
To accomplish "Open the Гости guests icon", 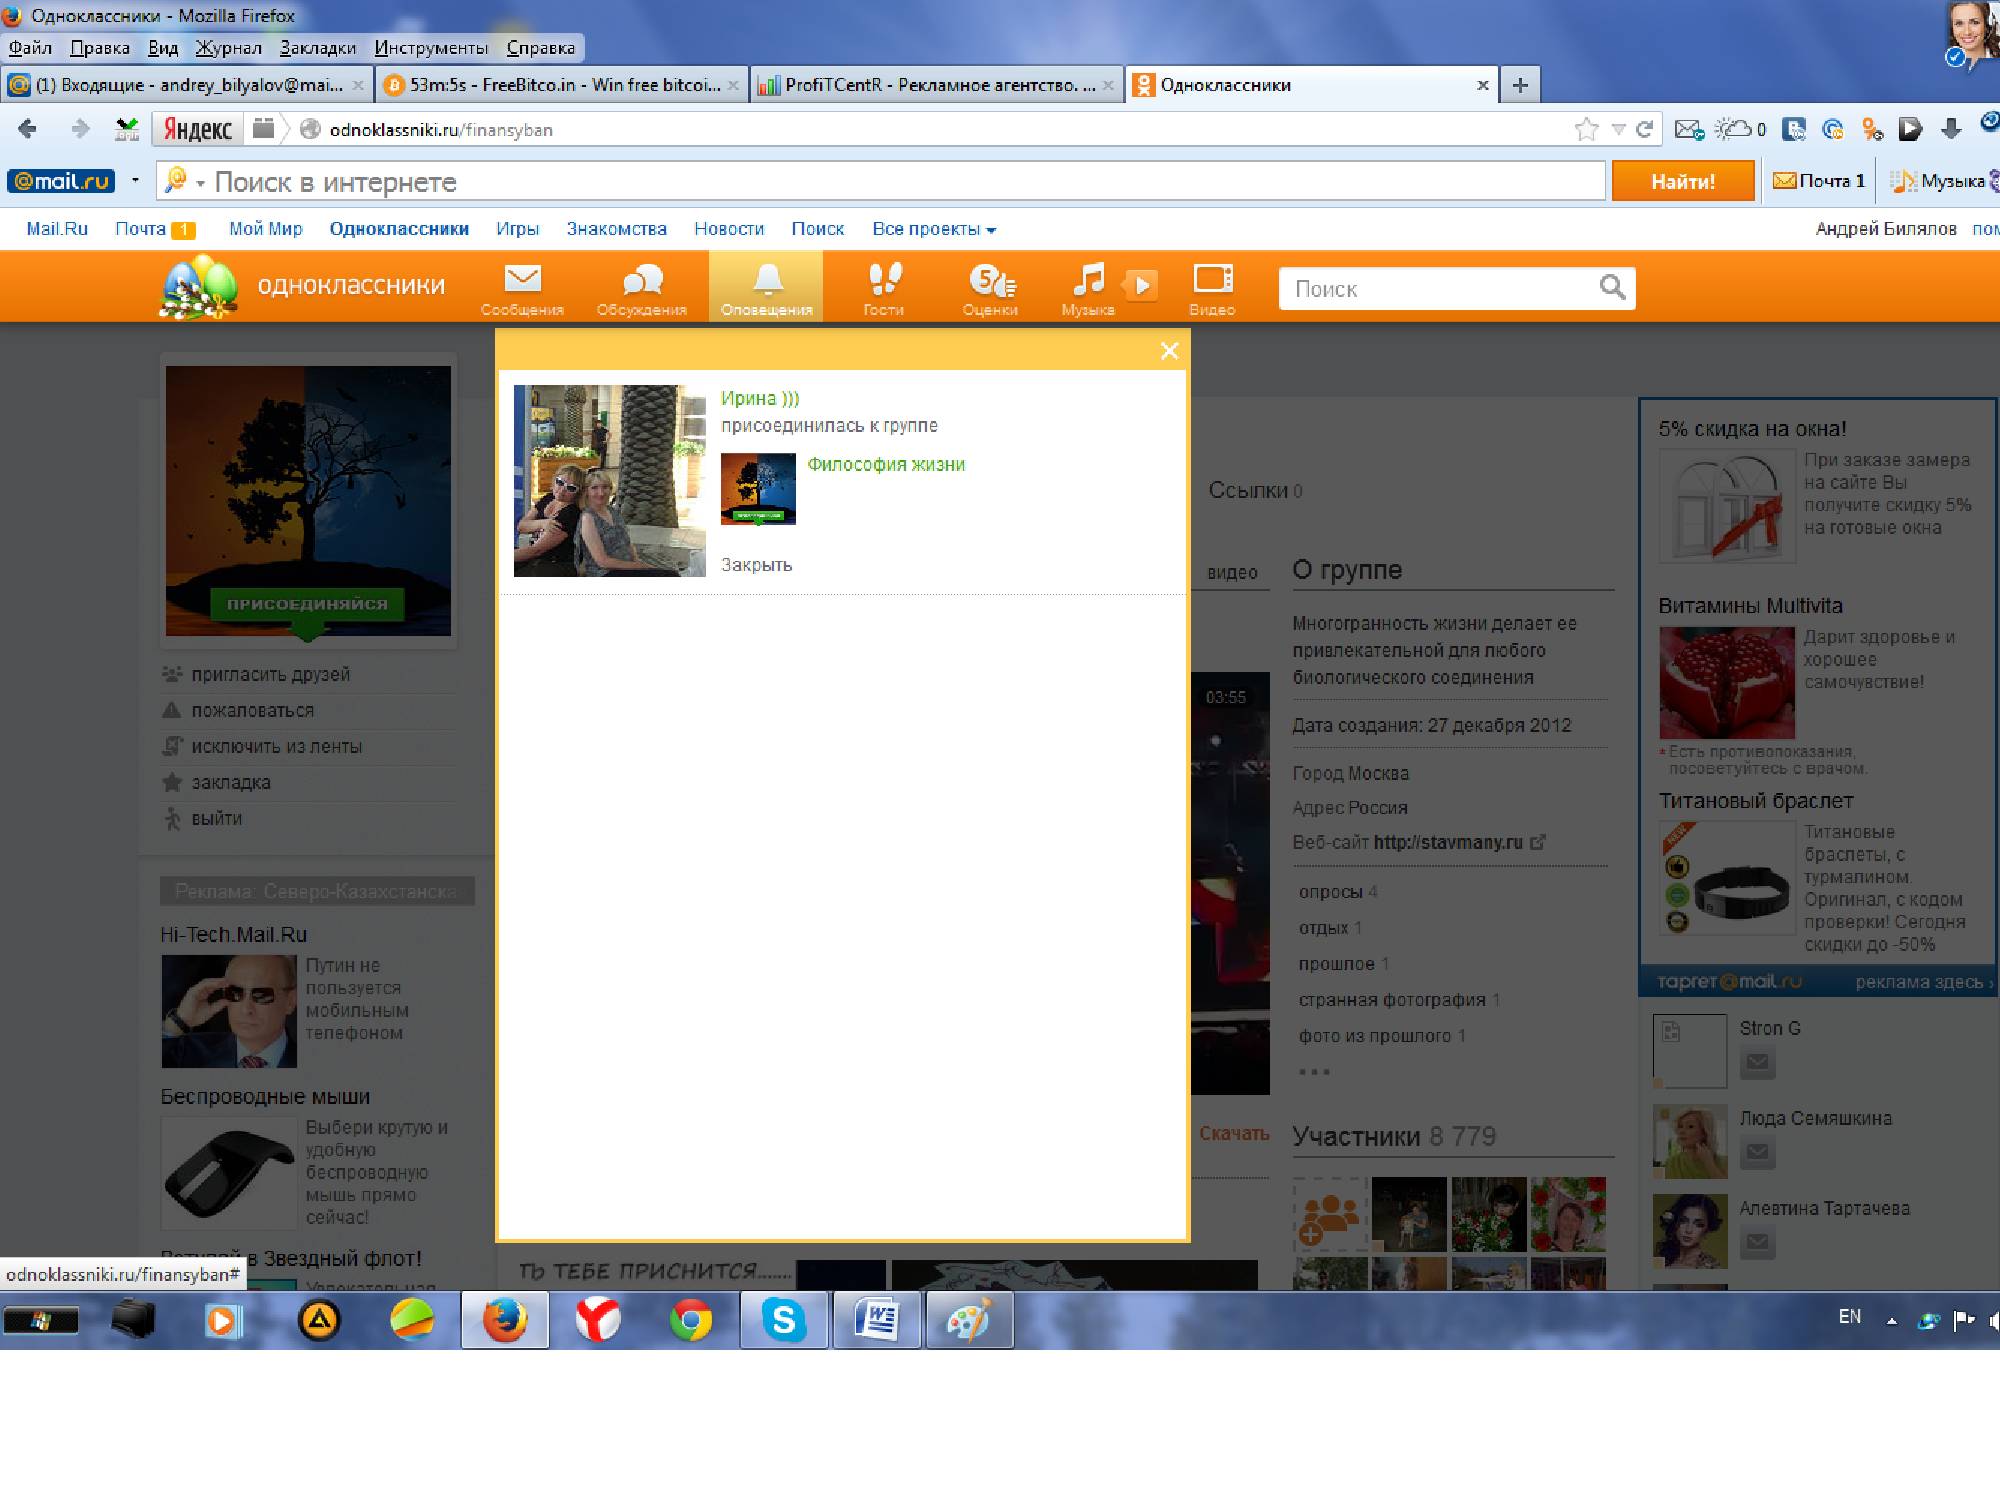I will pos(884,288).
